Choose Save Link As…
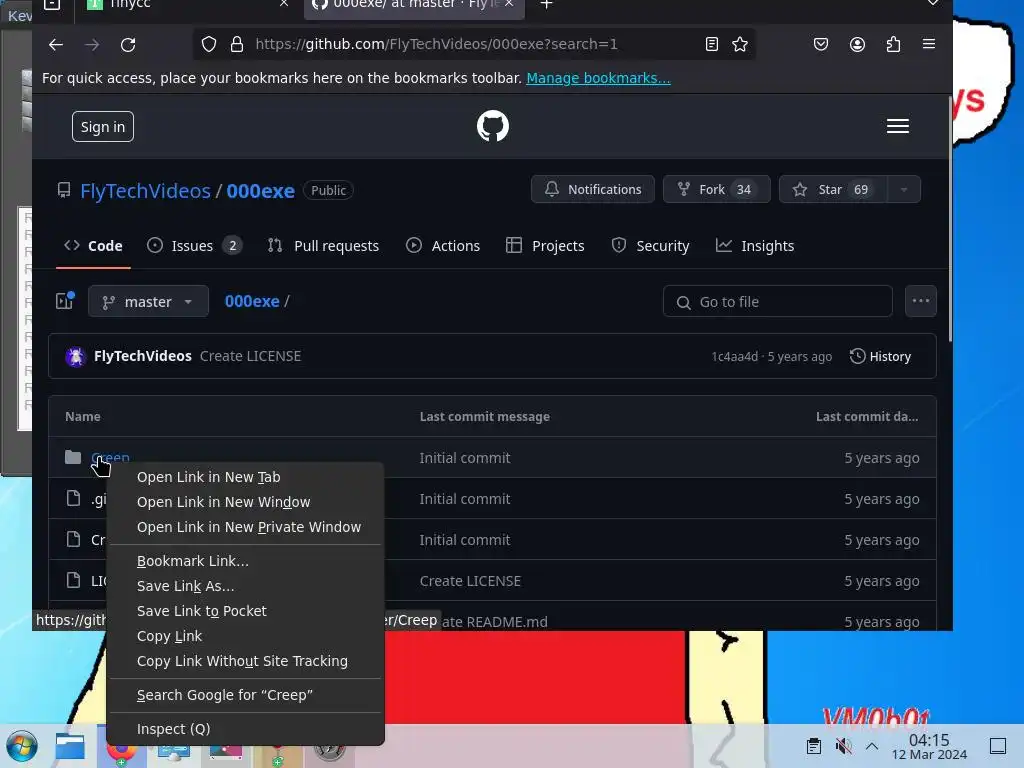This screenshot has height=768, width=1024. (x=245, y=586)
